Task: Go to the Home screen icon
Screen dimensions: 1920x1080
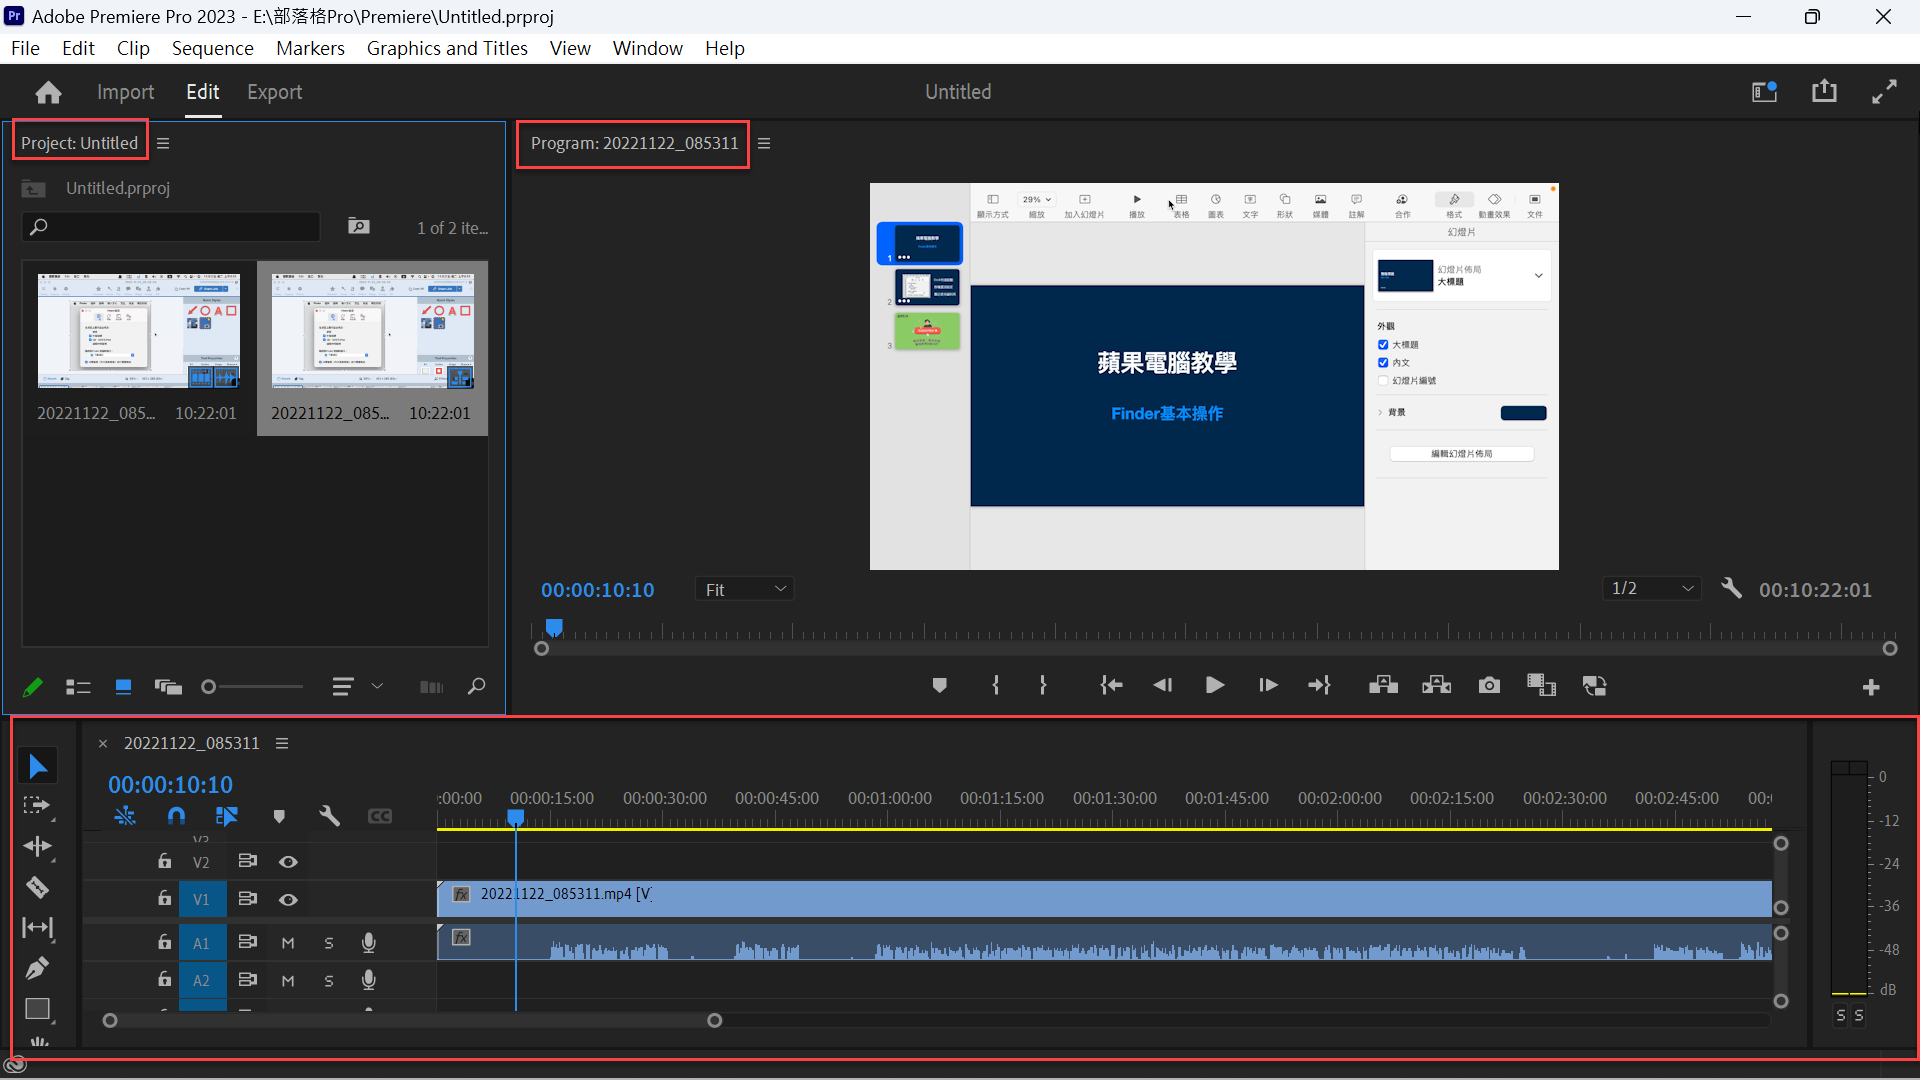Action: coord(48,92)
